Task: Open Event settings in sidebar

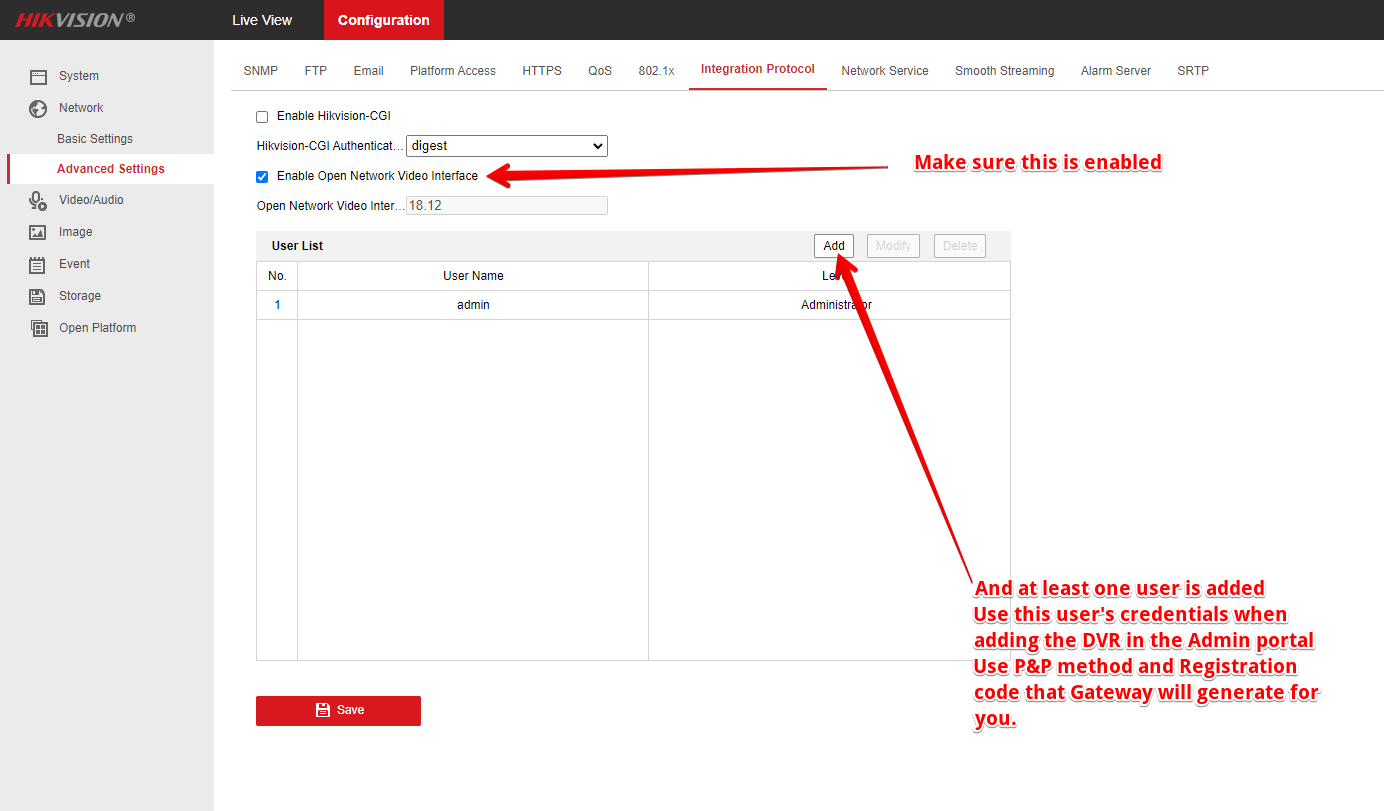Action: (75, 264)
